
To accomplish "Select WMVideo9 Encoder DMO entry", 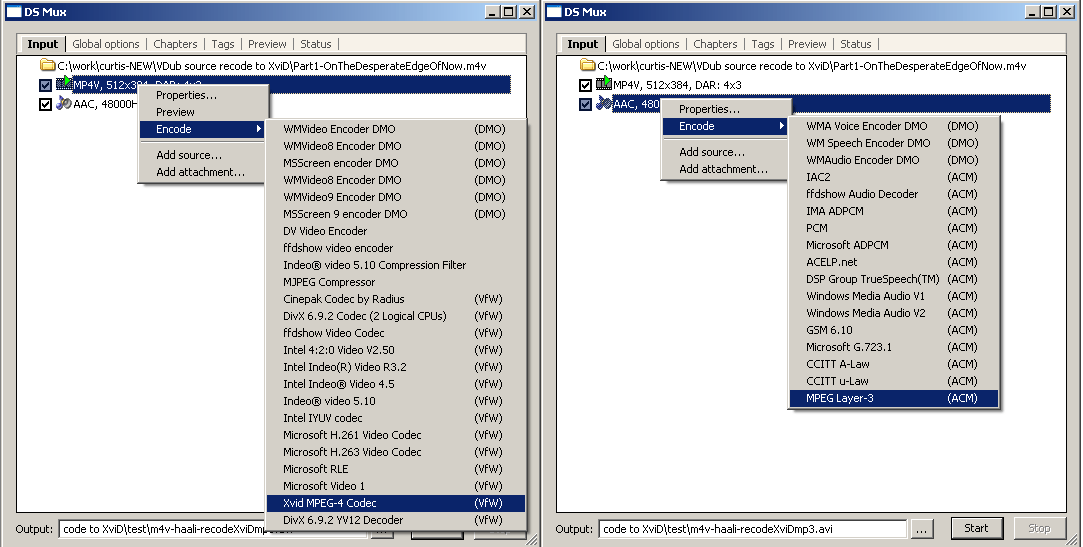I will [x=396, y=197].
